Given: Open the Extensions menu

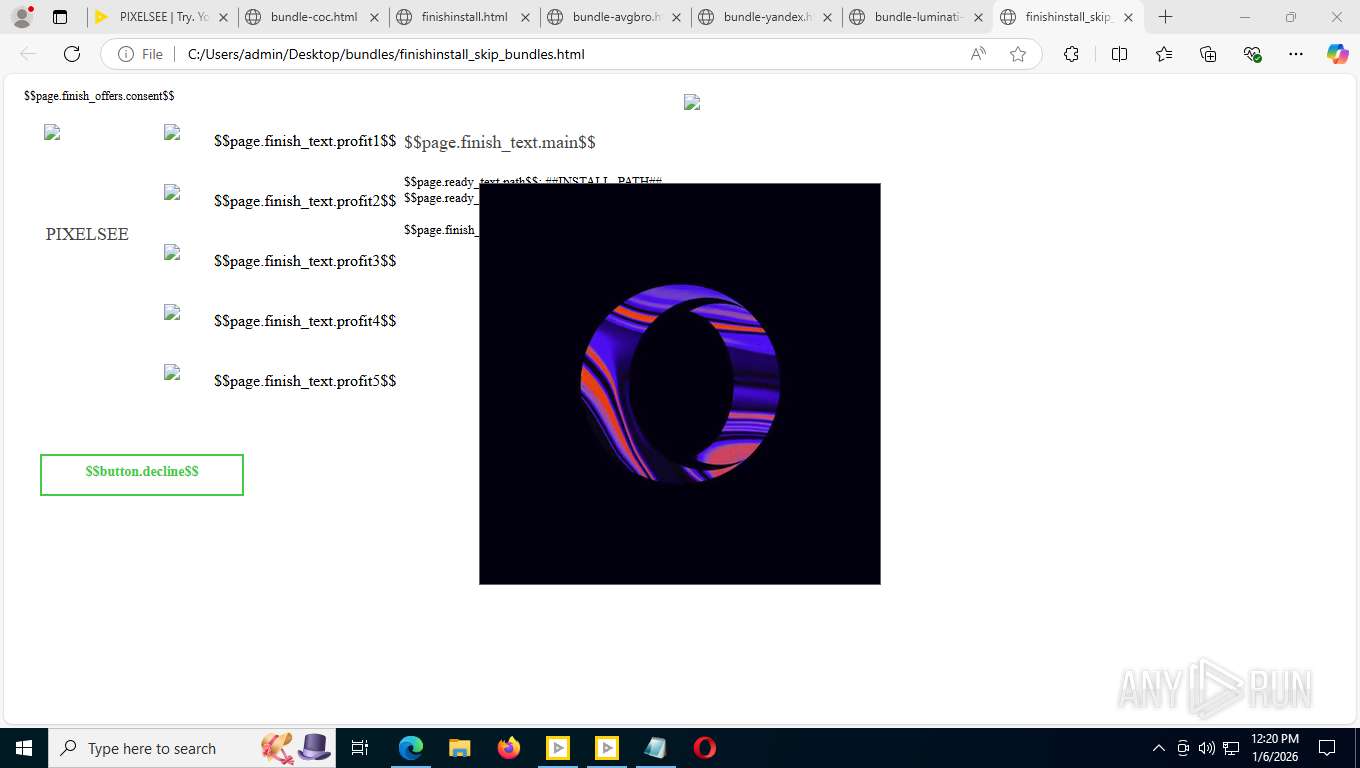Looking at the screenshot, I should click(x=1071, y=54).
